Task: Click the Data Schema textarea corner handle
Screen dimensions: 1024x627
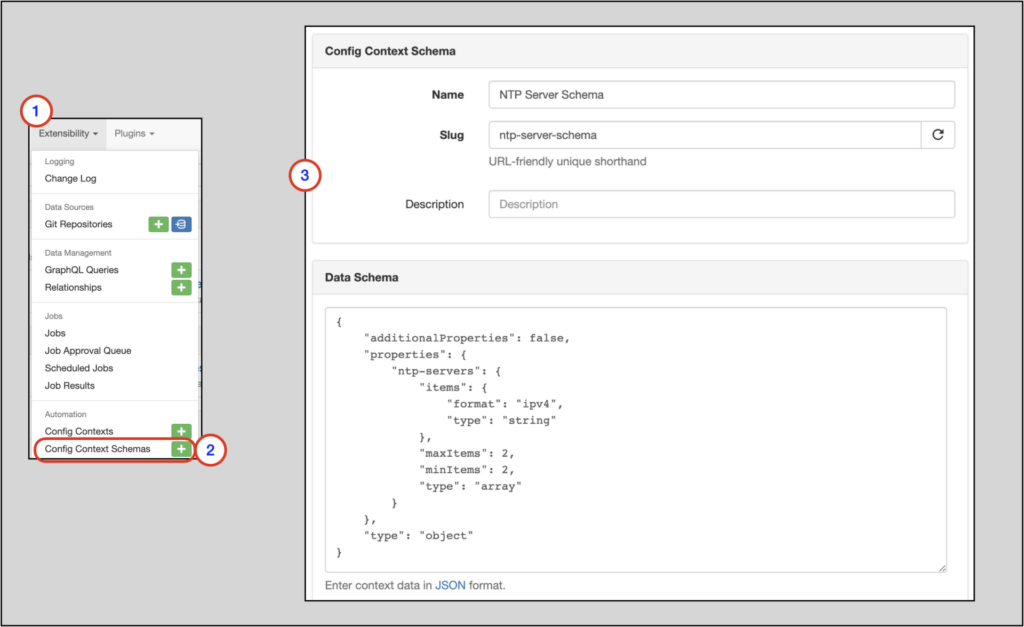Action: [x=942, y=568]
